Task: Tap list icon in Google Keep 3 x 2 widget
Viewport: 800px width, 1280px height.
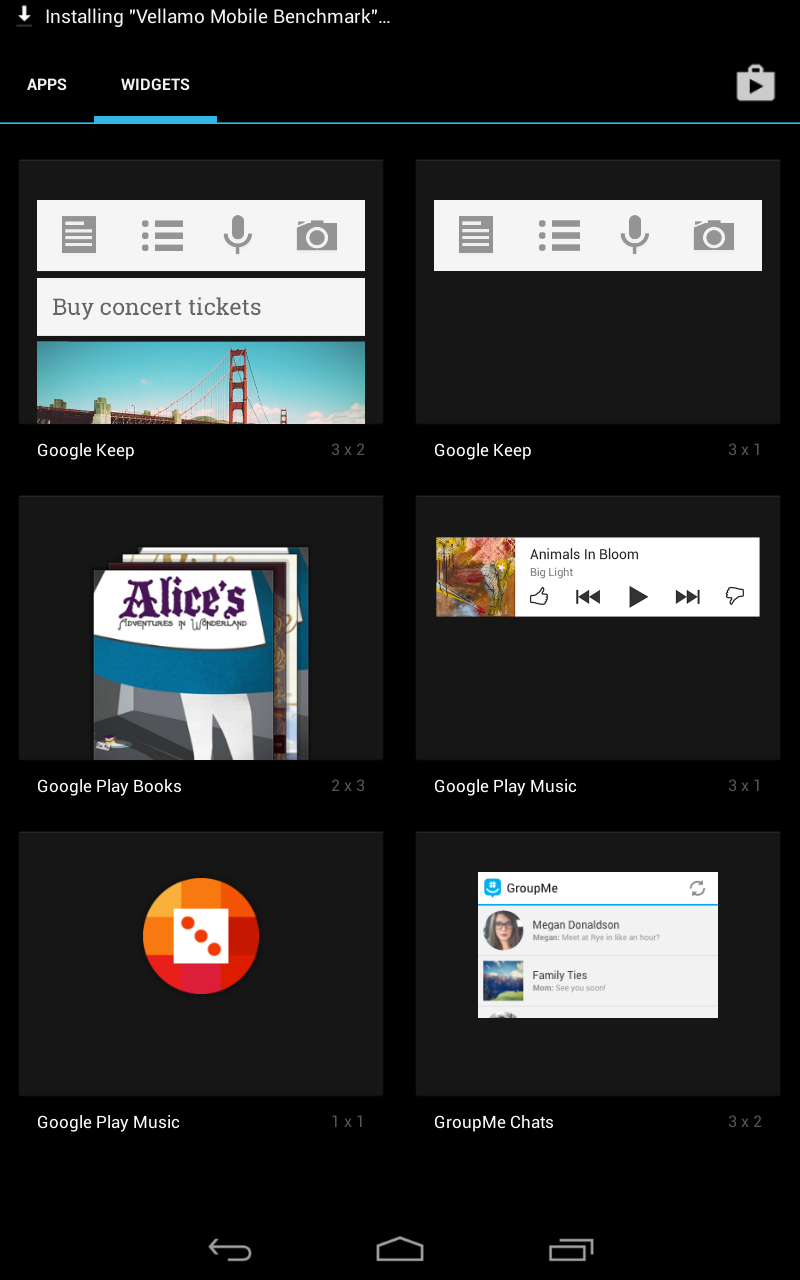Action: point(162,235)
